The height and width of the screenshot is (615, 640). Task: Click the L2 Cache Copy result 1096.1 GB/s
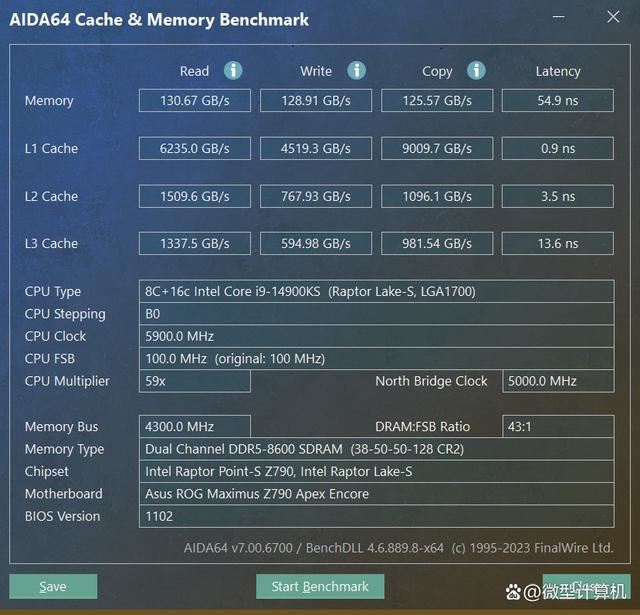click(x=436, y=196)
